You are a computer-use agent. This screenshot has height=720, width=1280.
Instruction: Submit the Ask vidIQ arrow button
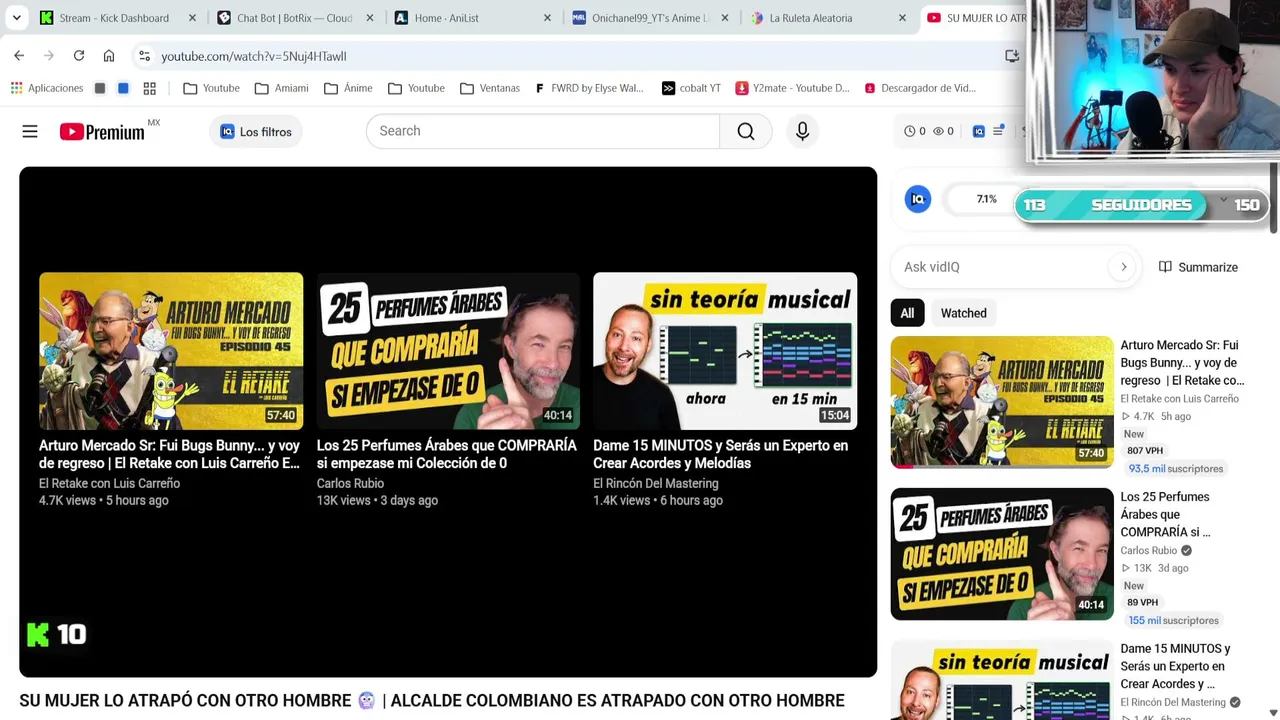pyautogui.click(x=1123, y=267)
